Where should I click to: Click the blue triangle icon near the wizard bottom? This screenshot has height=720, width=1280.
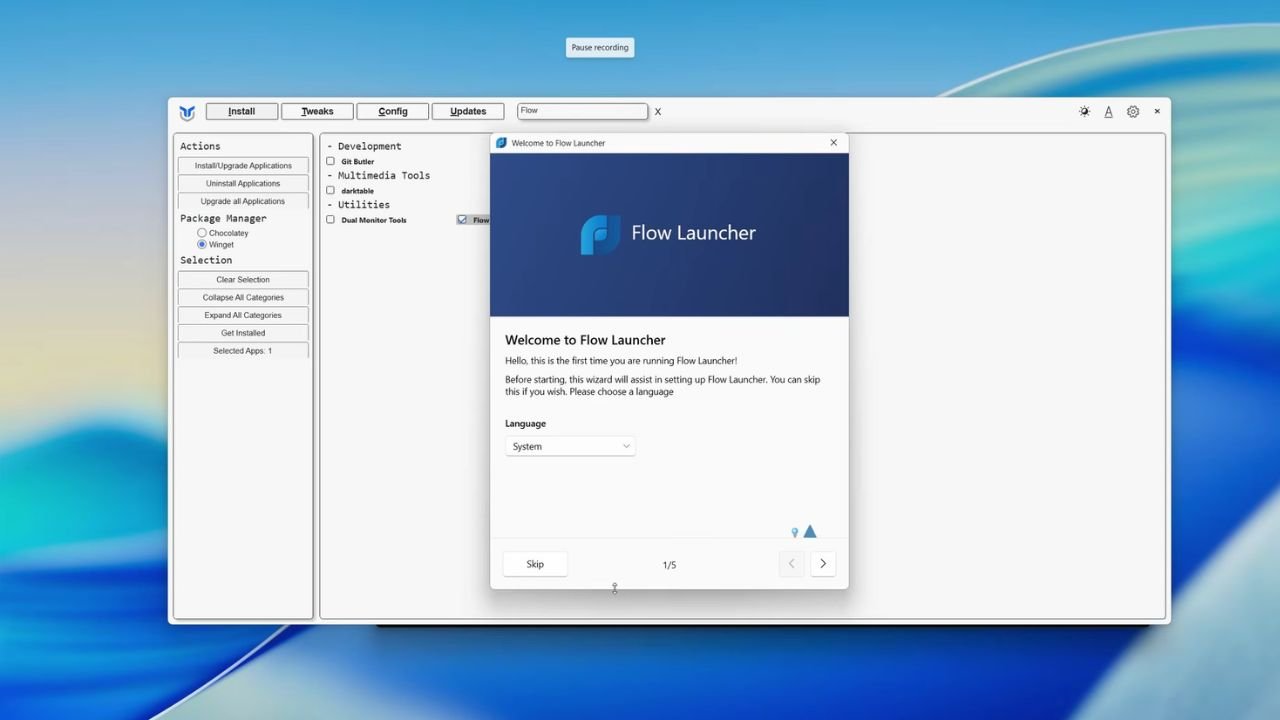(810, 531)
